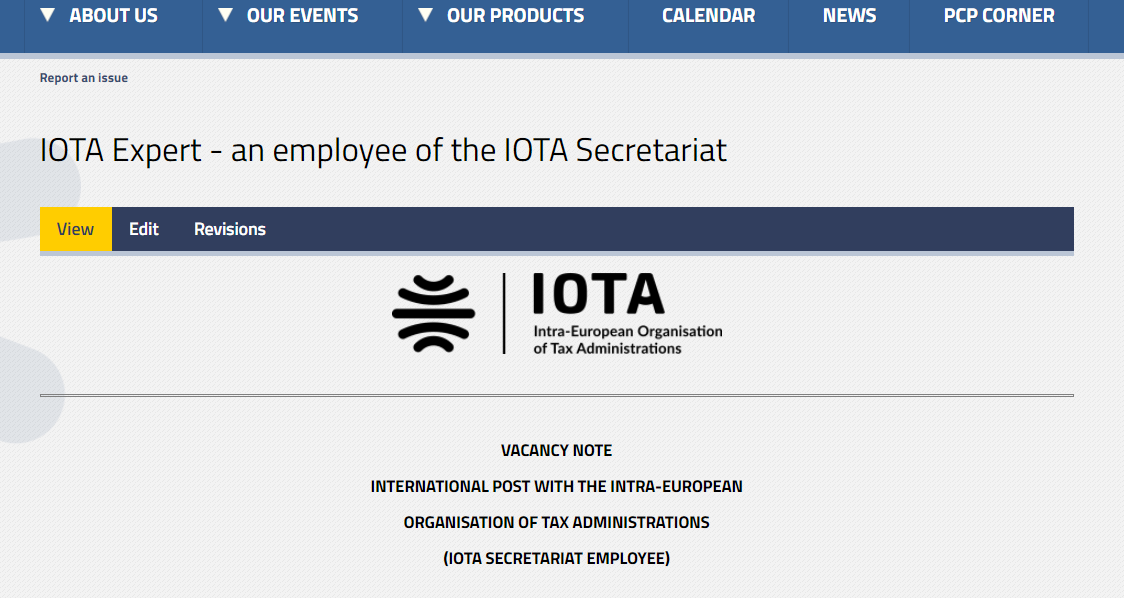Click the International Post heading line
The image size is (1124, 598).
(x=556, y=487)
